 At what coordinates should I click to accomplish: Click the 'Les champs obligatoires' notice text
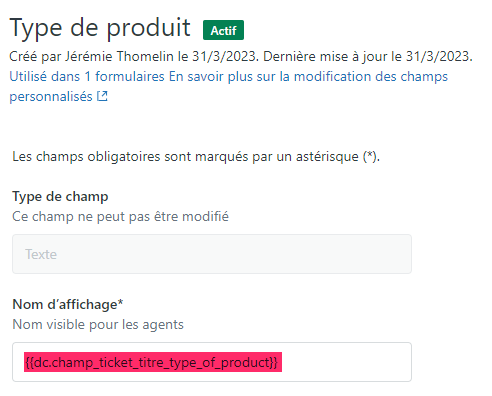point(196,156)
